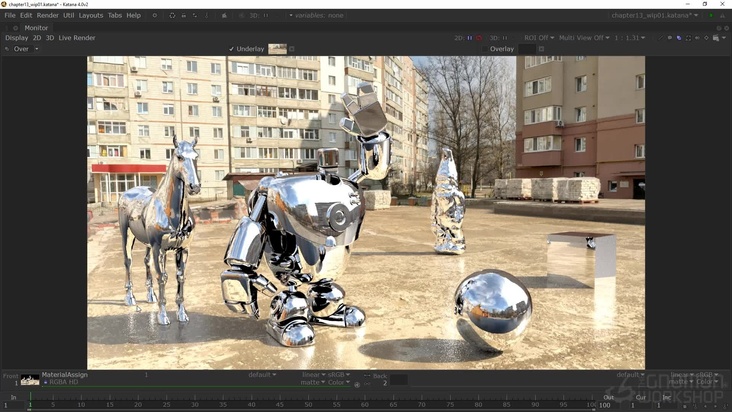
Task: Pause 2D render updates in Monitor
Action: point(470,38)
